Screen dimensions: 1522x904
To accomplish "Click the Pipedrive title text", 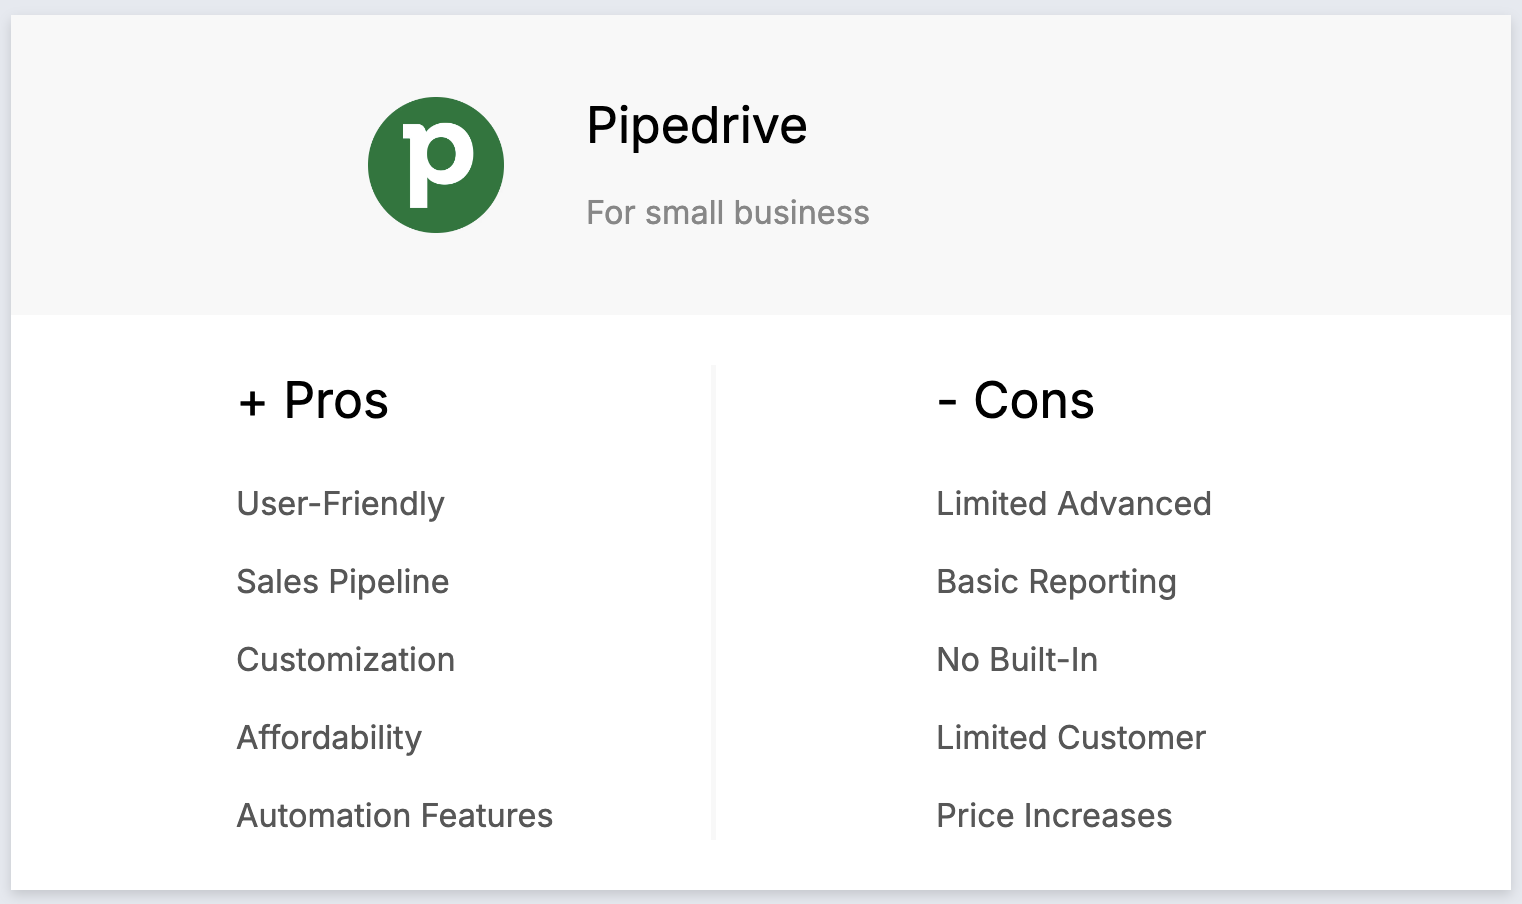I will pos(696,126).
